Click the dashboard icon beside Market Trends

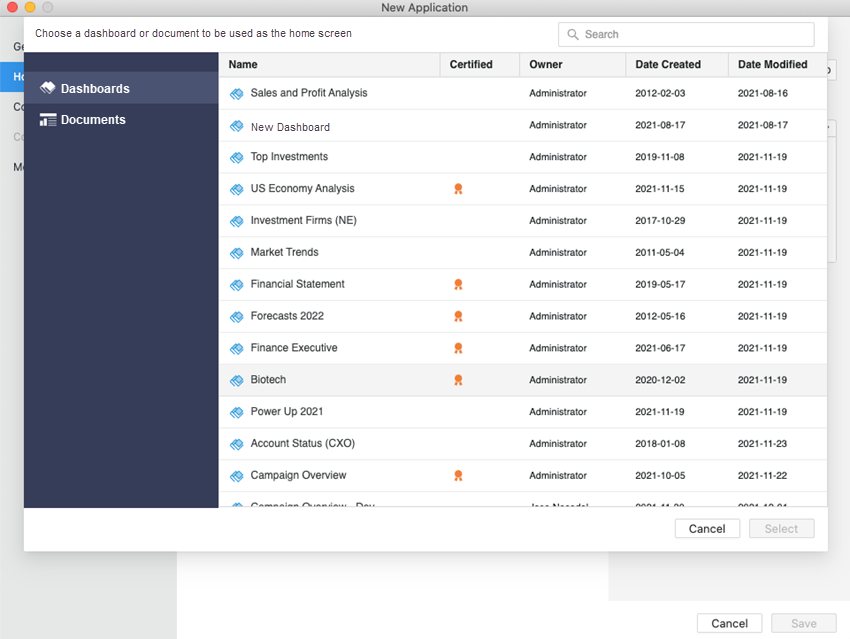pyautogui.click(x=237, y=253)
